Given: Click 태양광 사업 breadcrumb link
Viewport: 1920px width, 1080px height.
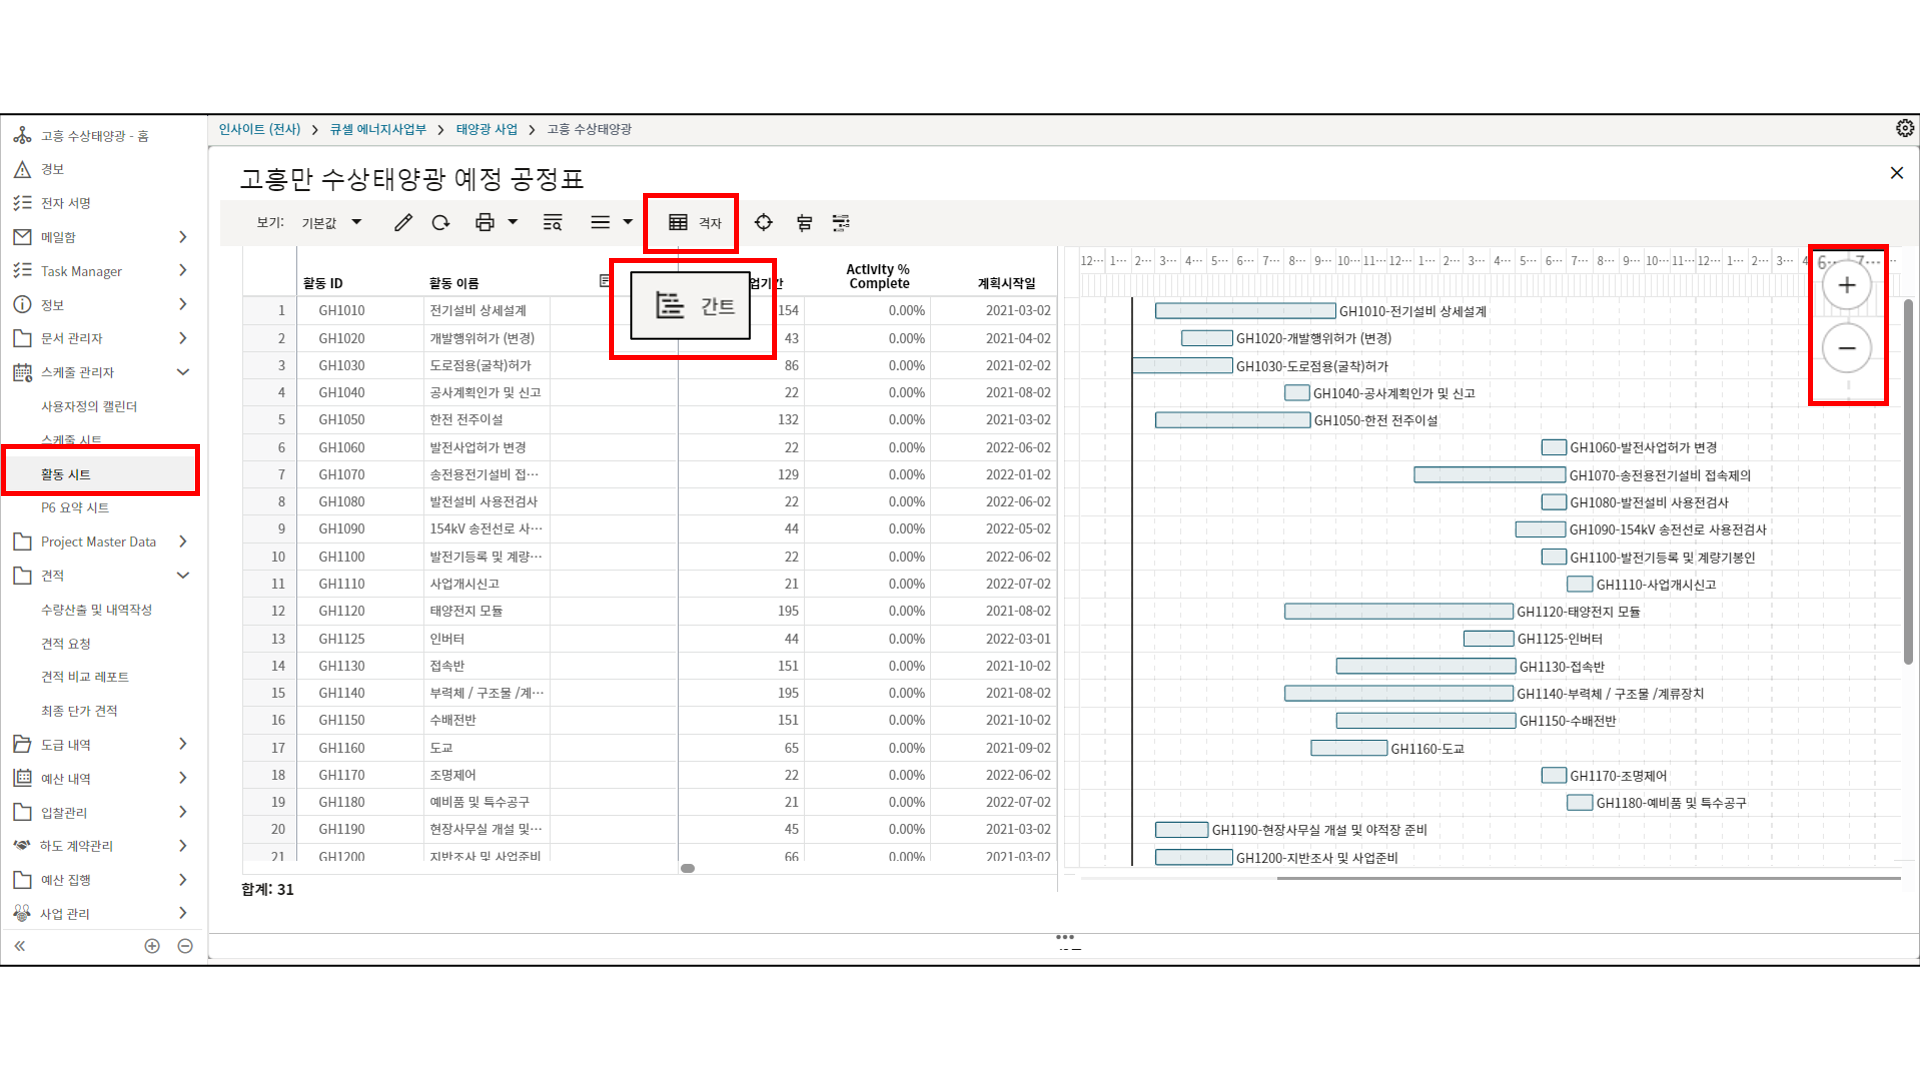Looking at the screenshot, I should [x=486, y=129].
